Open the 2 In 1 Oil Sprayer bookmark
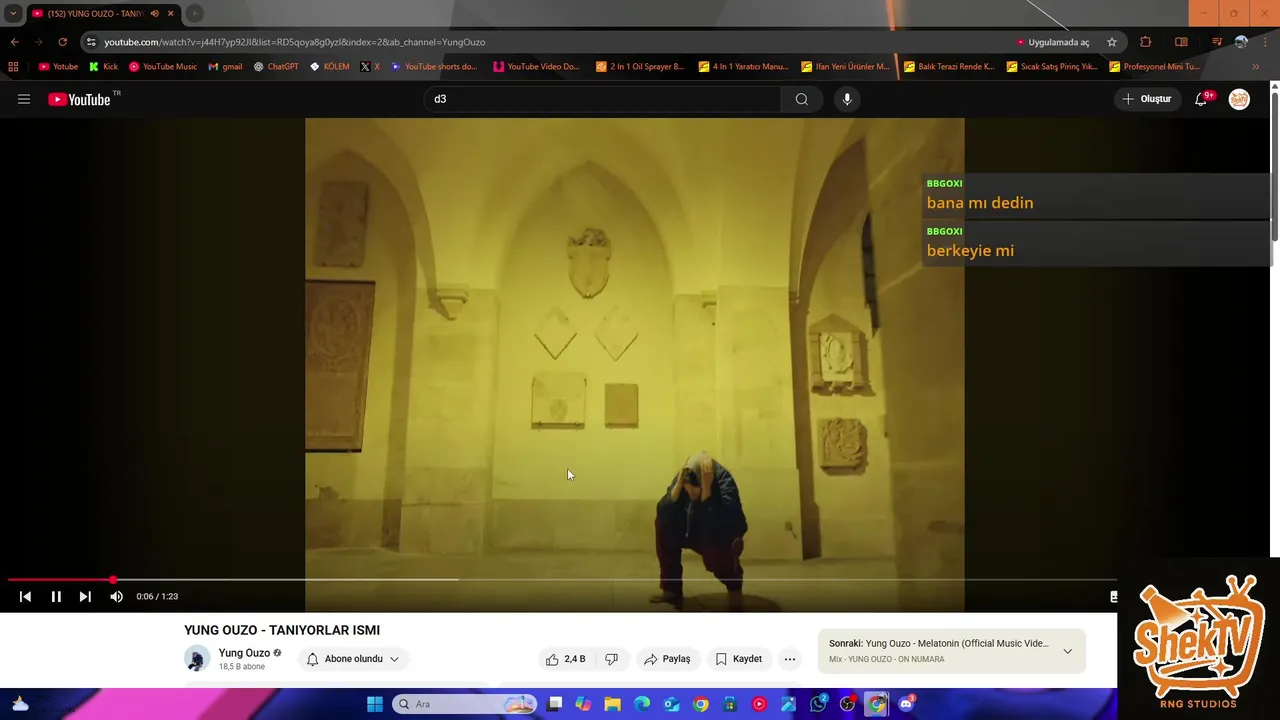Screen dimensions: 1280x720 click(x=639, y=67)
